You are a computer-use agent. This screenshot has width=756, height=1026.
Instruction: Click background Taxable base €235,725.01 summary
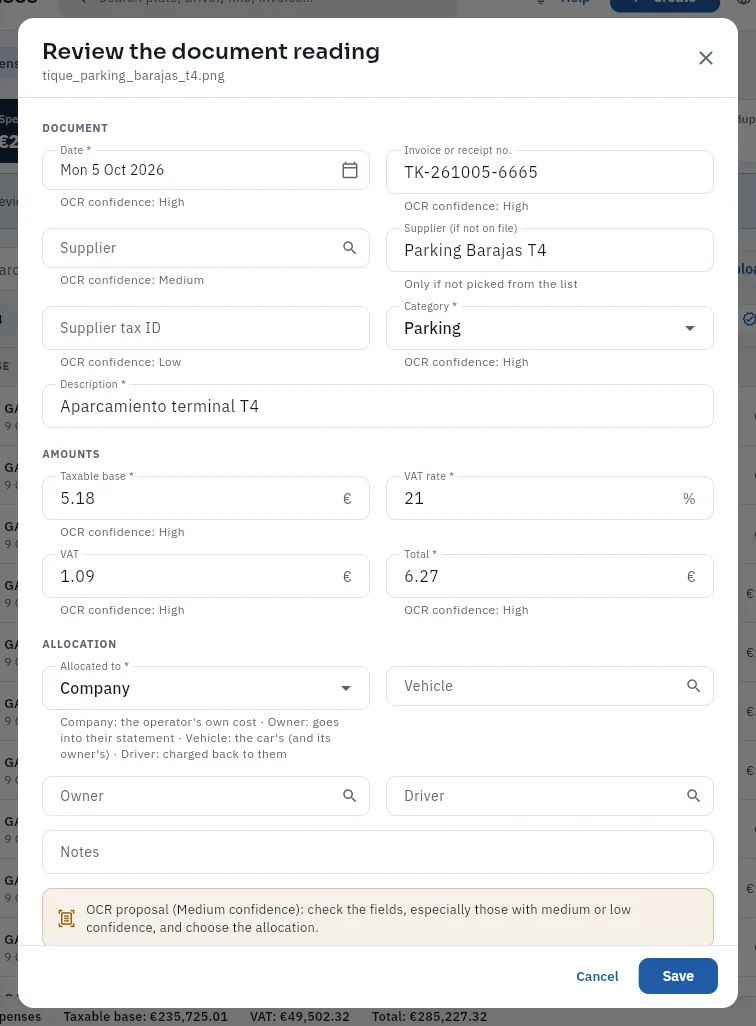tap(145, 1017)
